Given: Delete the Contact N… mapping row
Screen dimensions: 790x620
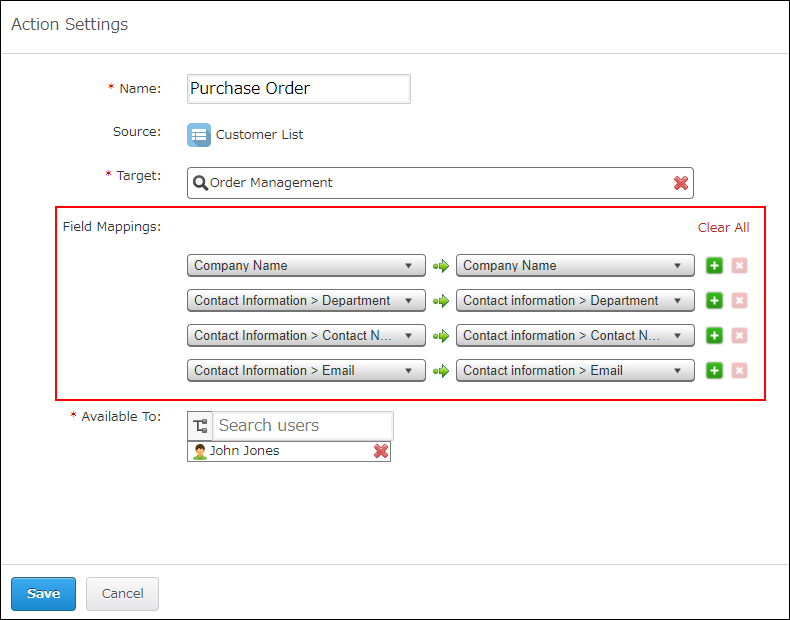Looking at the screenshot, I should click(x=739, y=335).
